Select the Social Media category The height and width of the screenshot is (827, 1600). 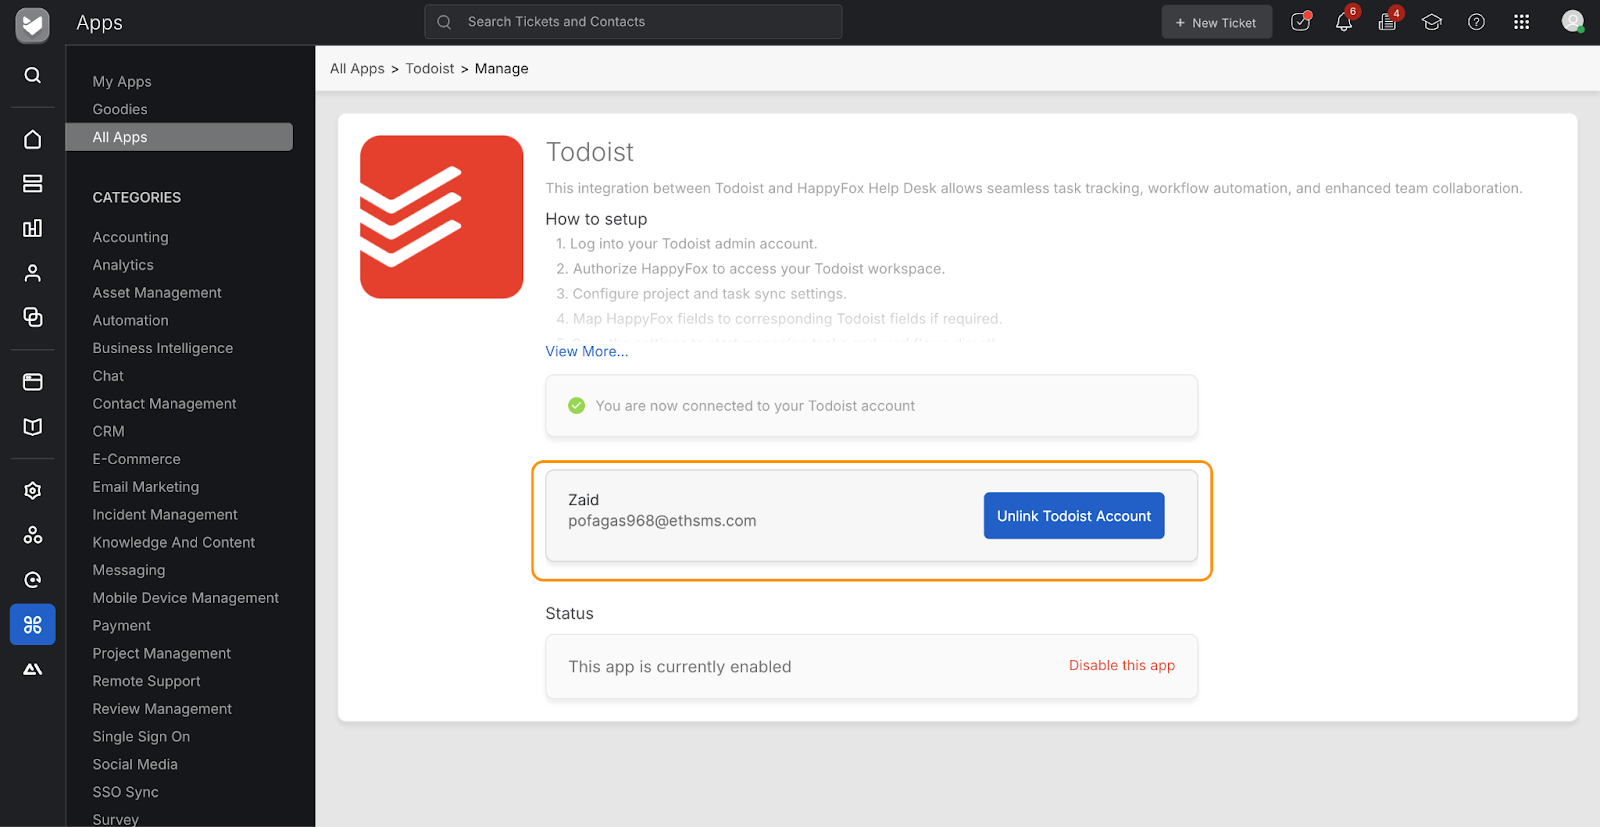135,765
